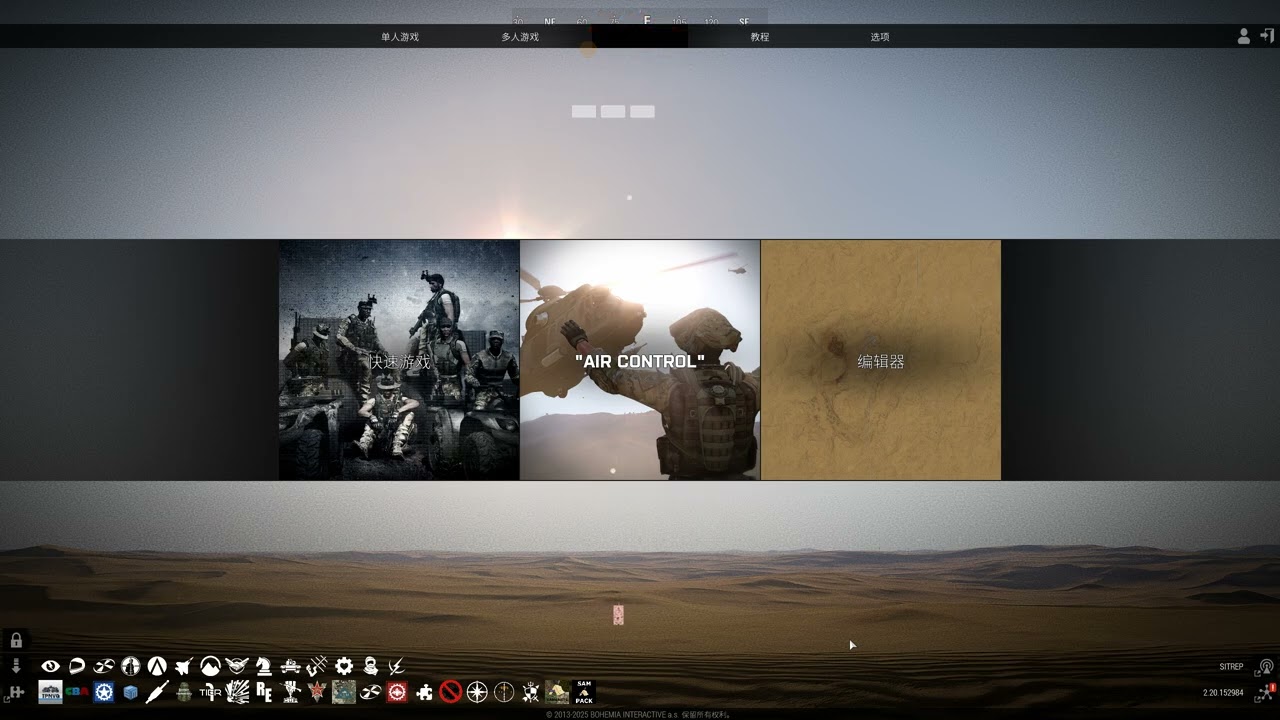Click the red prohibition sign mod icon
Viewport: 1280px width, 720px height.
click(x=451, y=692)
